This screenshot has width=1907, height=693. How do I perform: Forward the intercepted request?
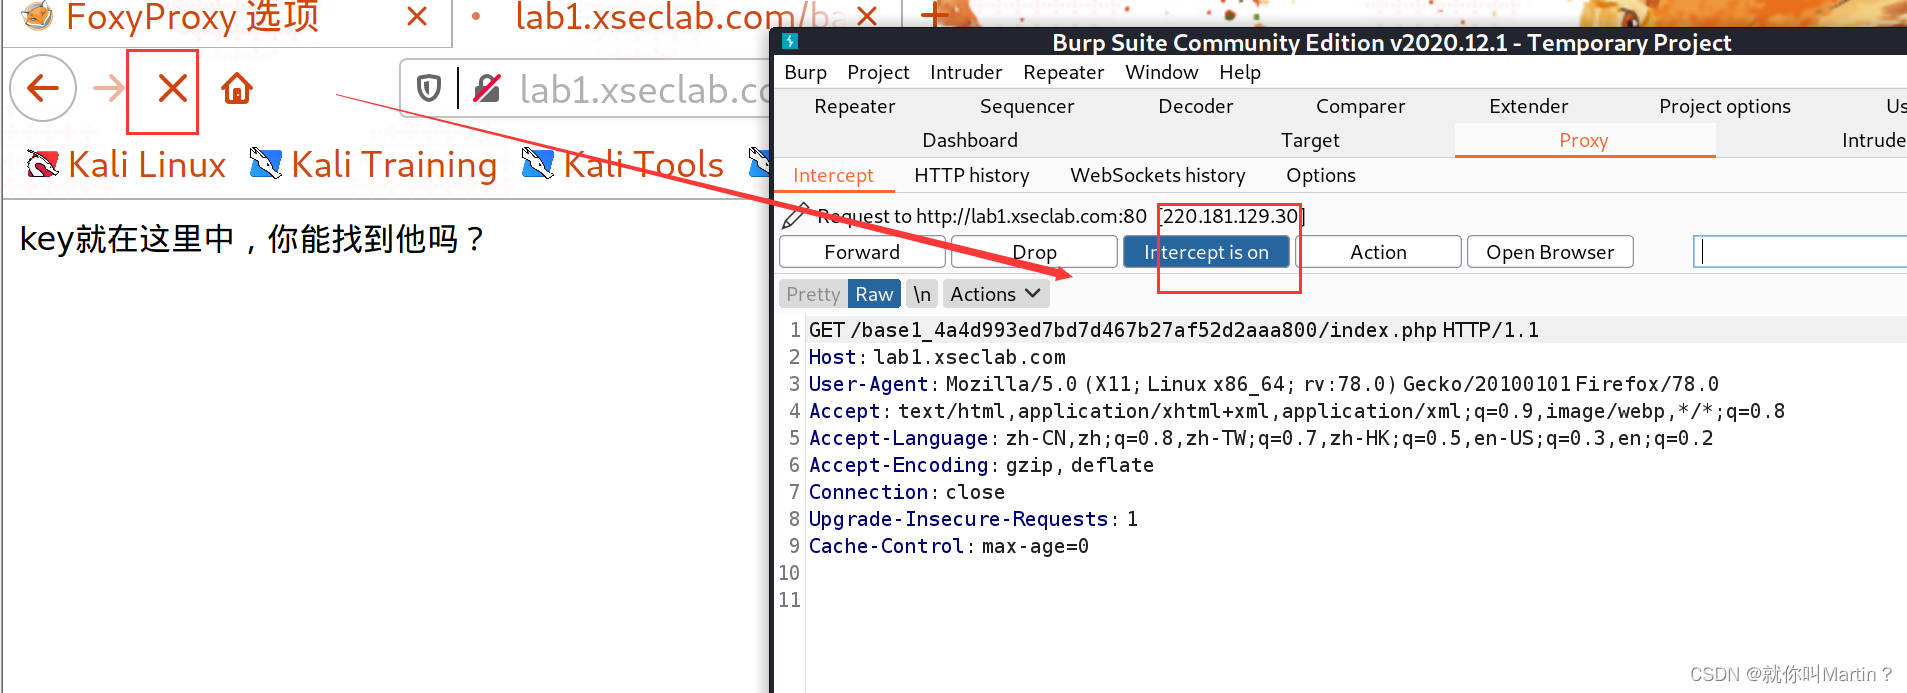pos(862,252)
